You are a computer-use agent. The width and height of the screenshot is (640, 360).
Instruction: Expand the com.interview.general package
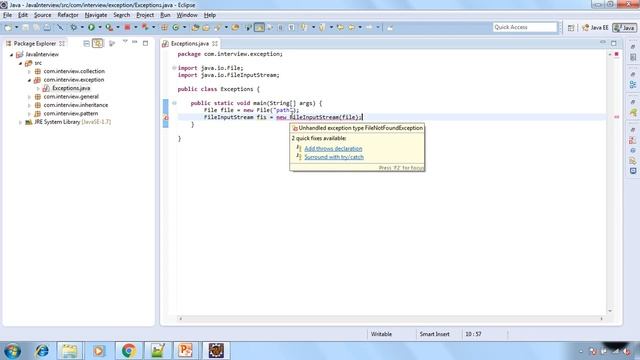pyautogui.click(x=29, y=97)
